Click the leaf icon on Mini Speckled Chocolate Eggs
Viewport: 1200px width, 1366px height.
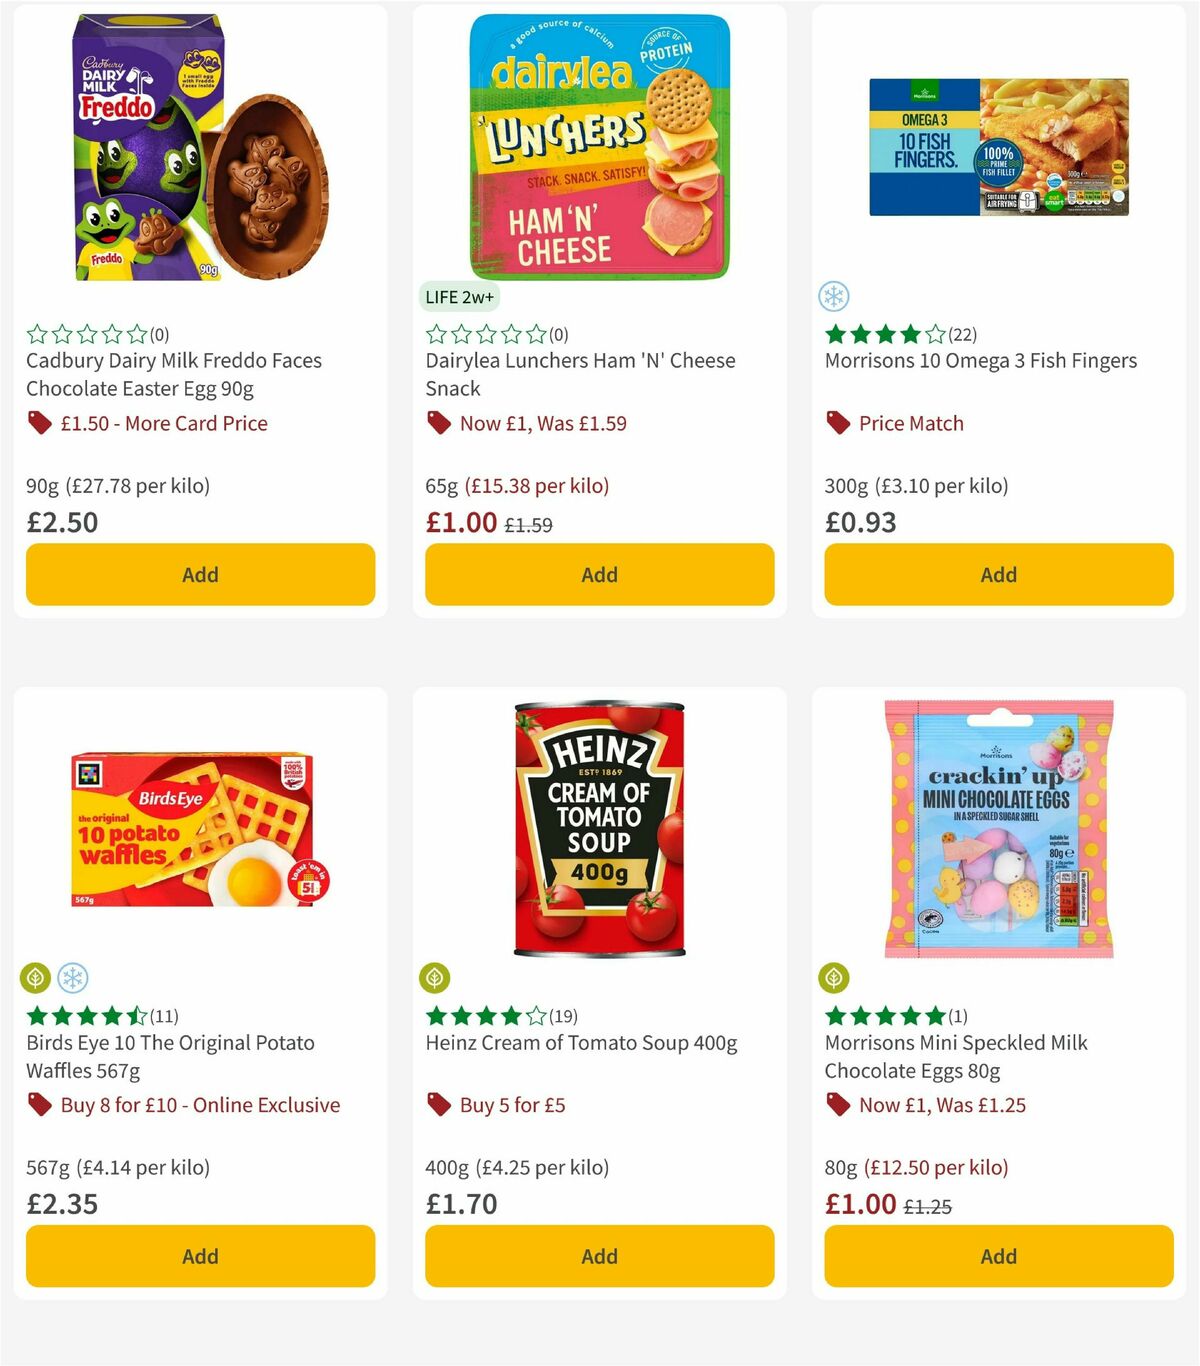(834, 979)
